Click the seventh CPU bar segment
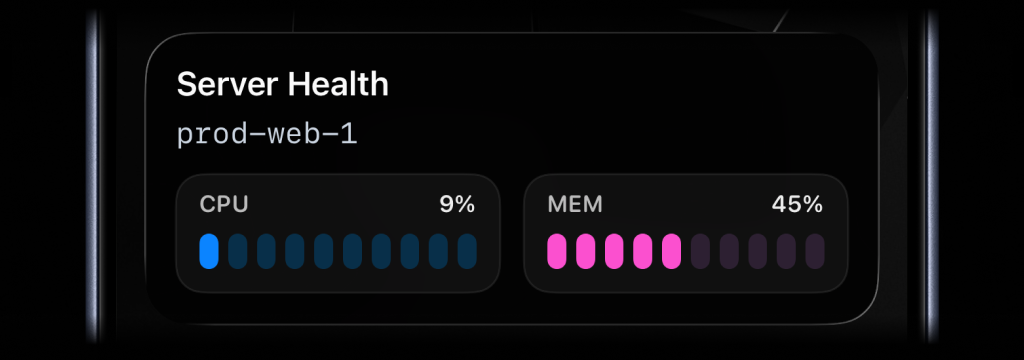Viewport: 1024px width, 360px height. [381, 252]
